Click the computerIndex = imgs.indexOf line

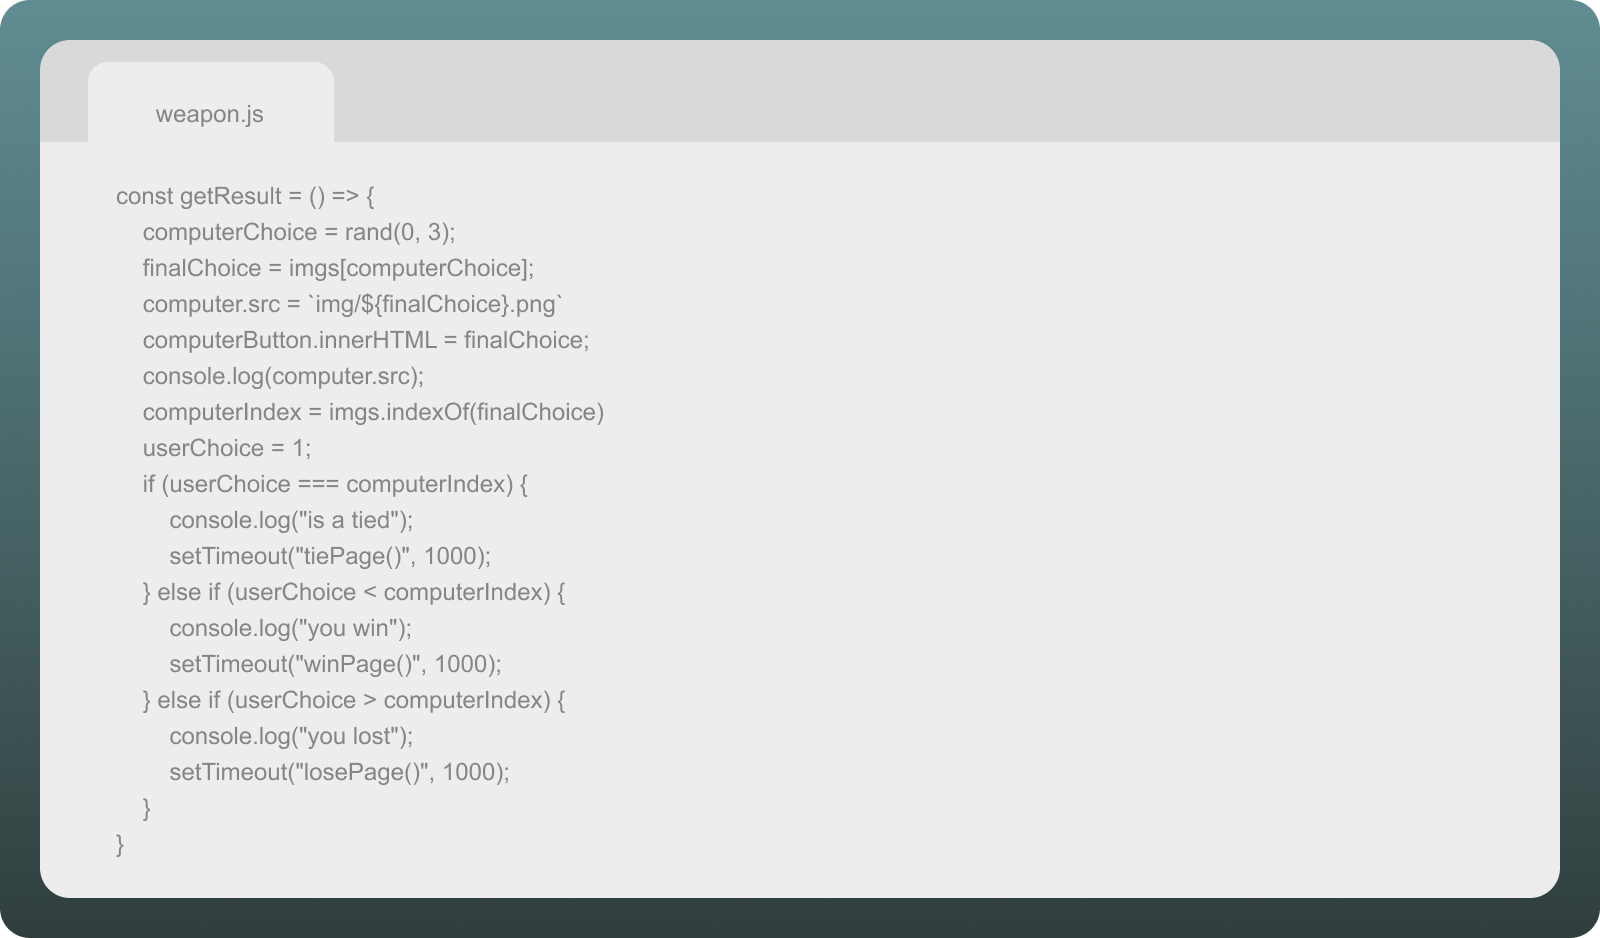(373, 412)
